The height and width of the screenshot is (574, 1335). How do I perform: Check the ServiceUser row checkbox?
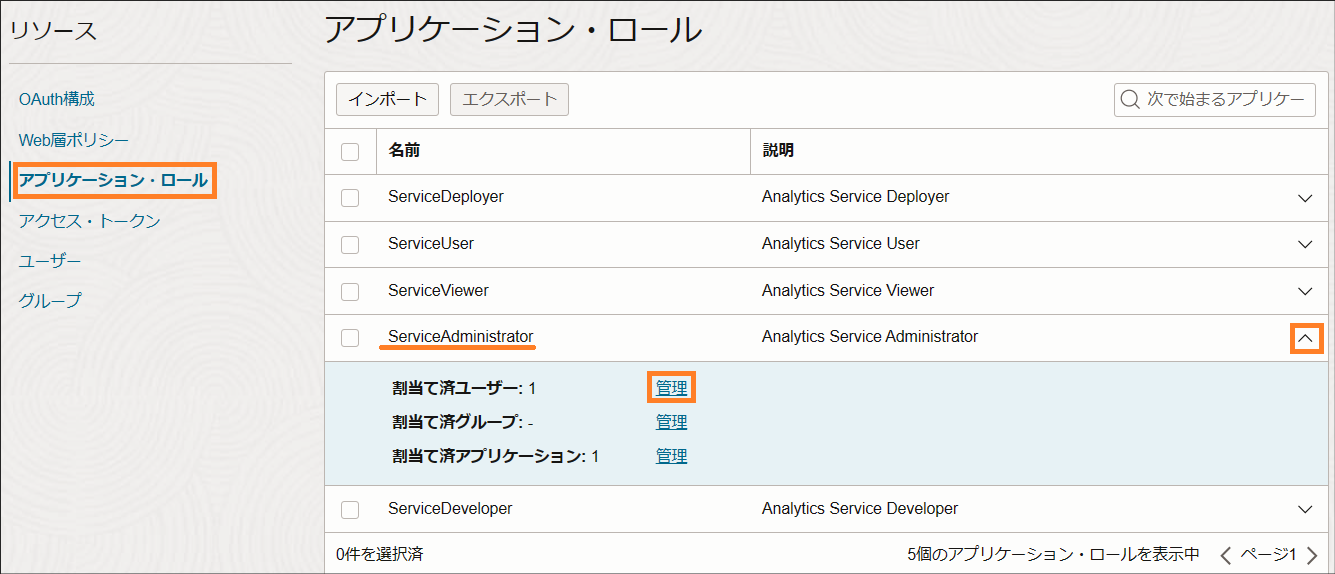point(350,245)
